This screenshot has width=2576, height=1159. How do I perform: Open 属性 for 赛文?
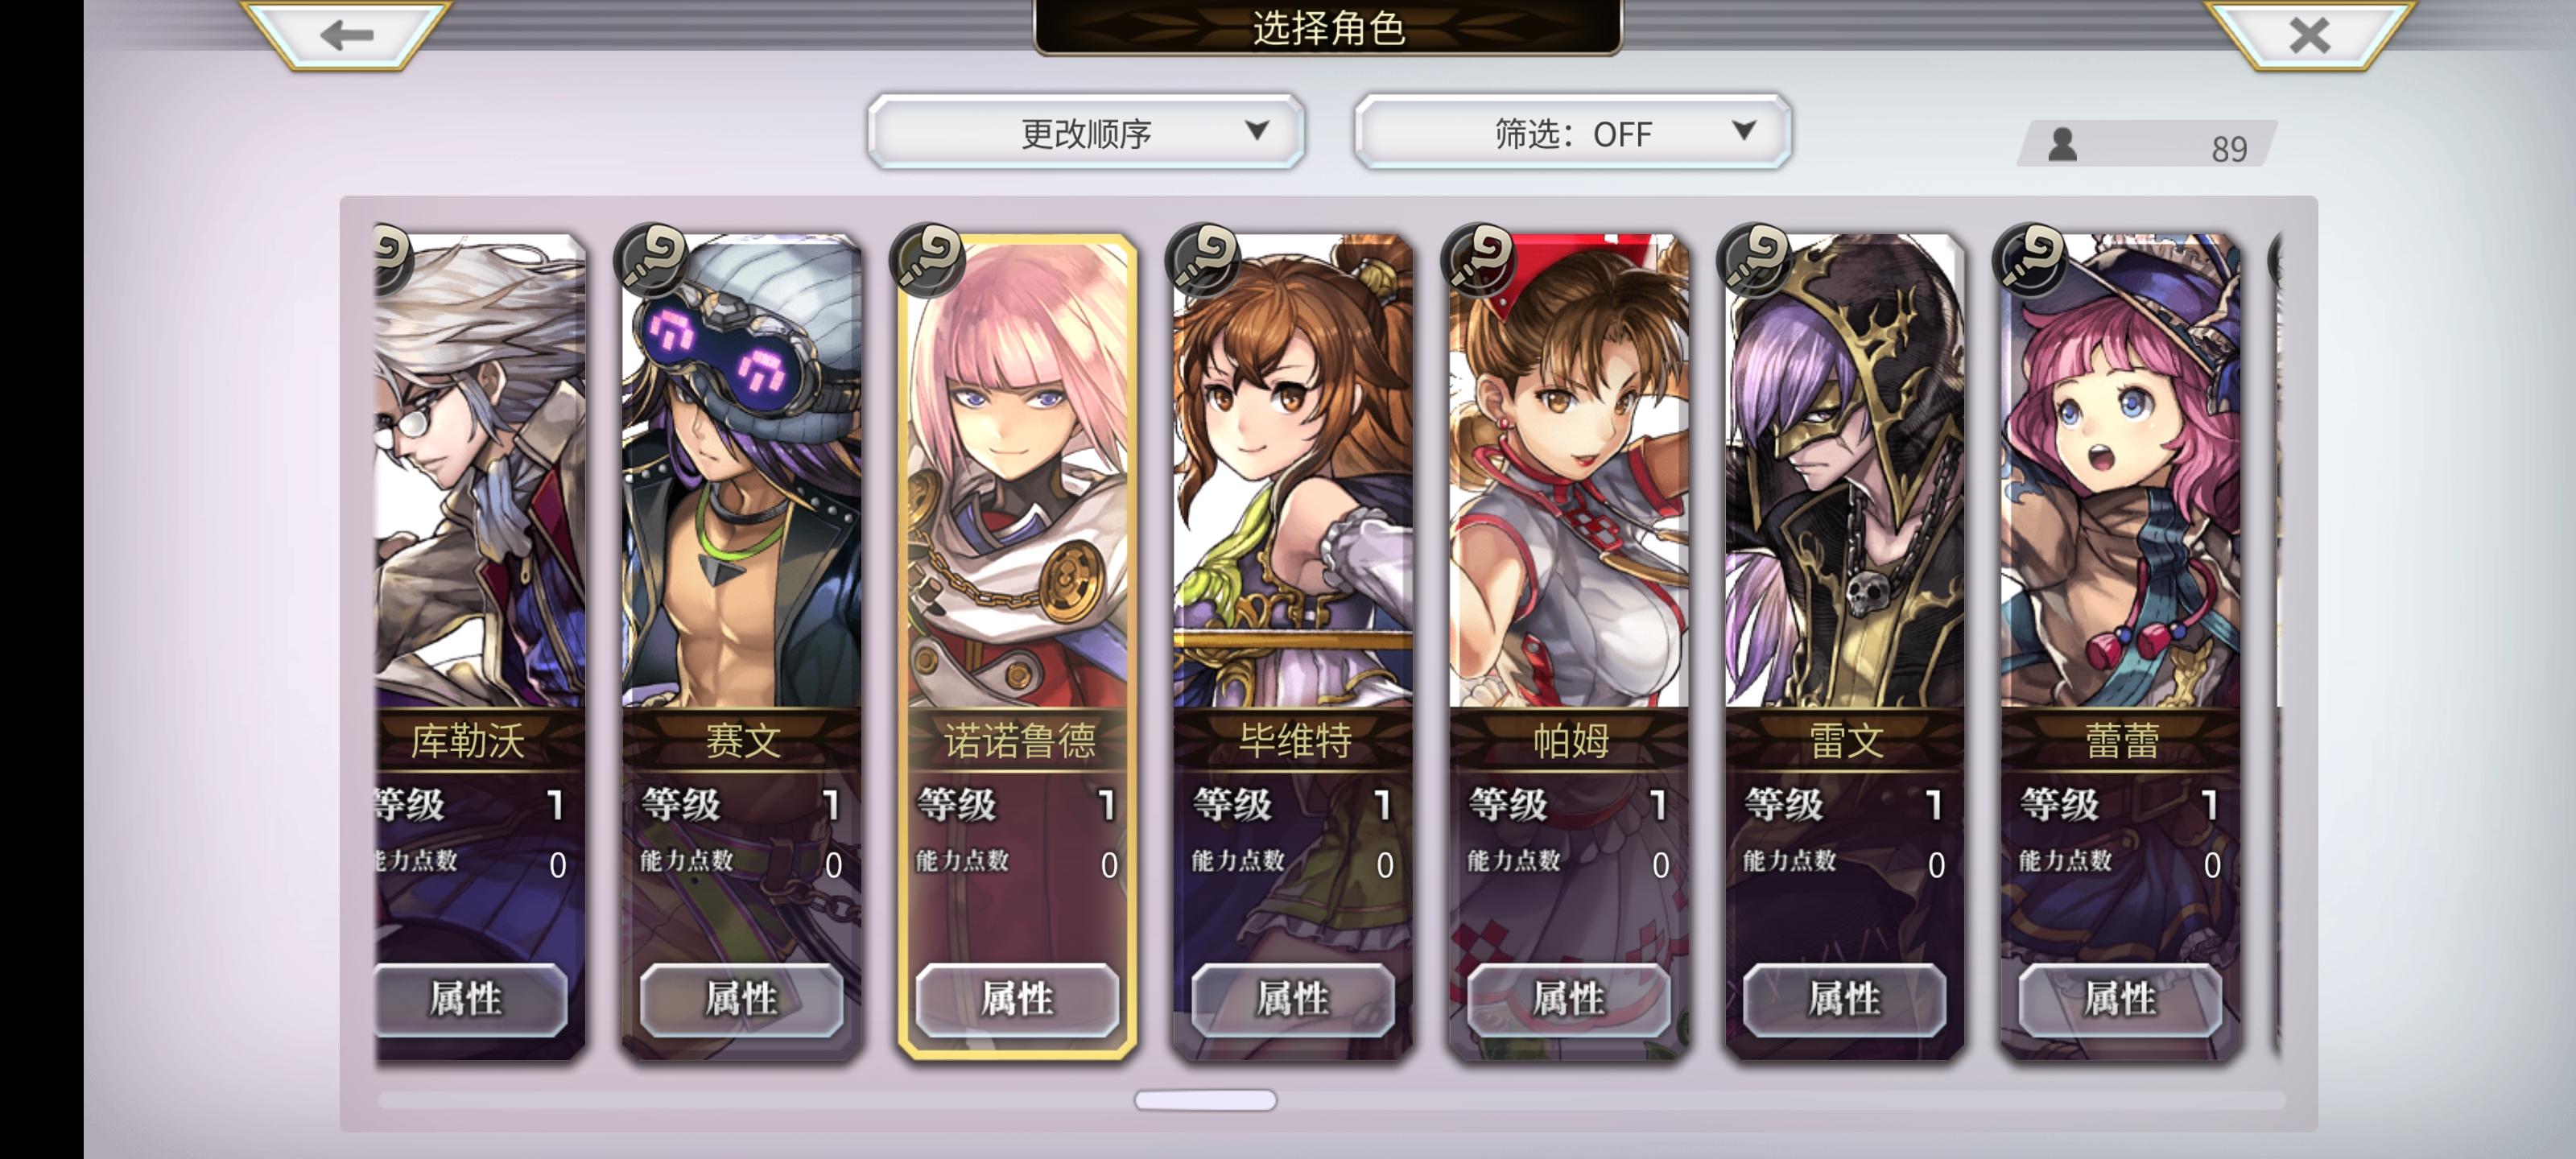pyautogui.click(x=741, y=998)
